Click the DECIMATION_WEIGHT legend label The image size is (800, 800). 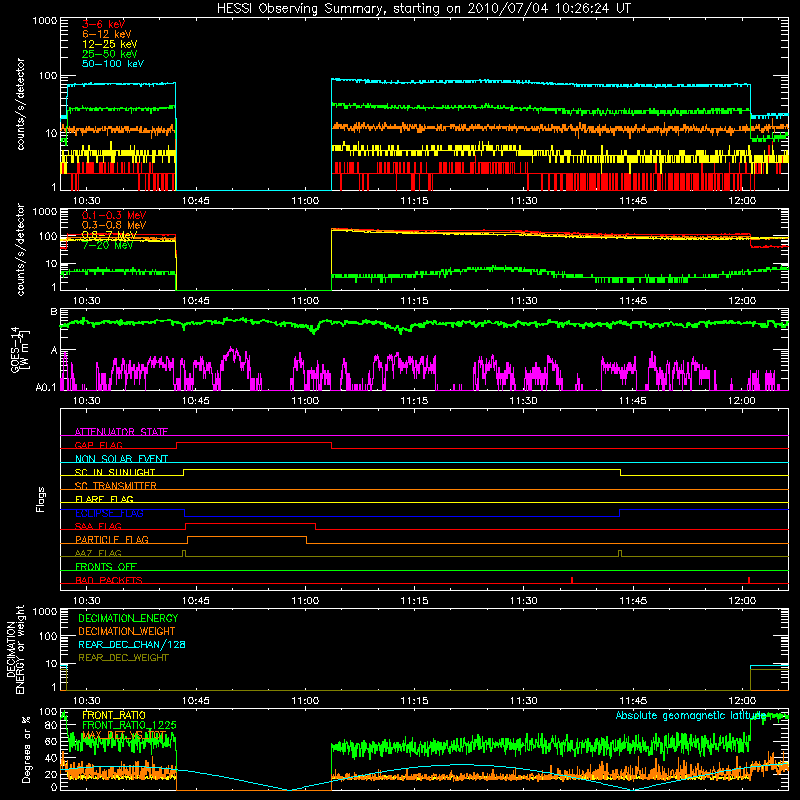127,631
